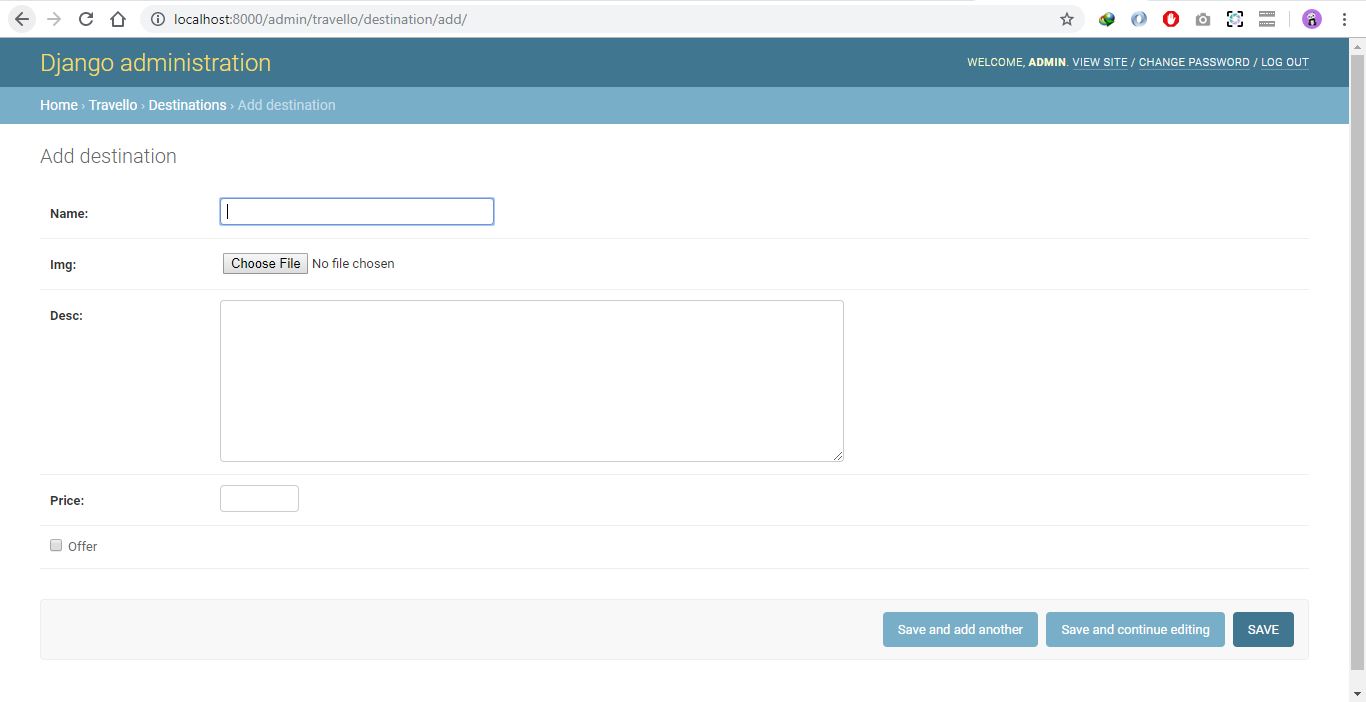Image resolution: width=1366 pixels, height=702 pixels.
Task: Open the Chrome profile avatar
Action: 1311,19
